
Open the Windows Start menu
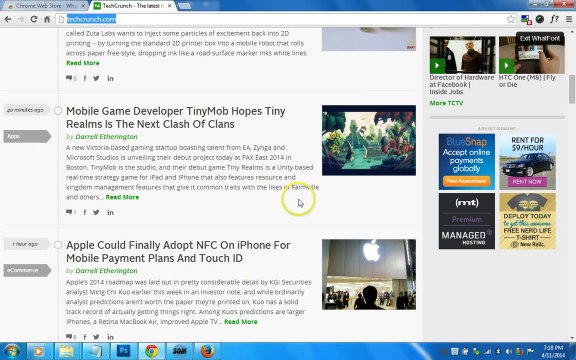pos(11,351)
